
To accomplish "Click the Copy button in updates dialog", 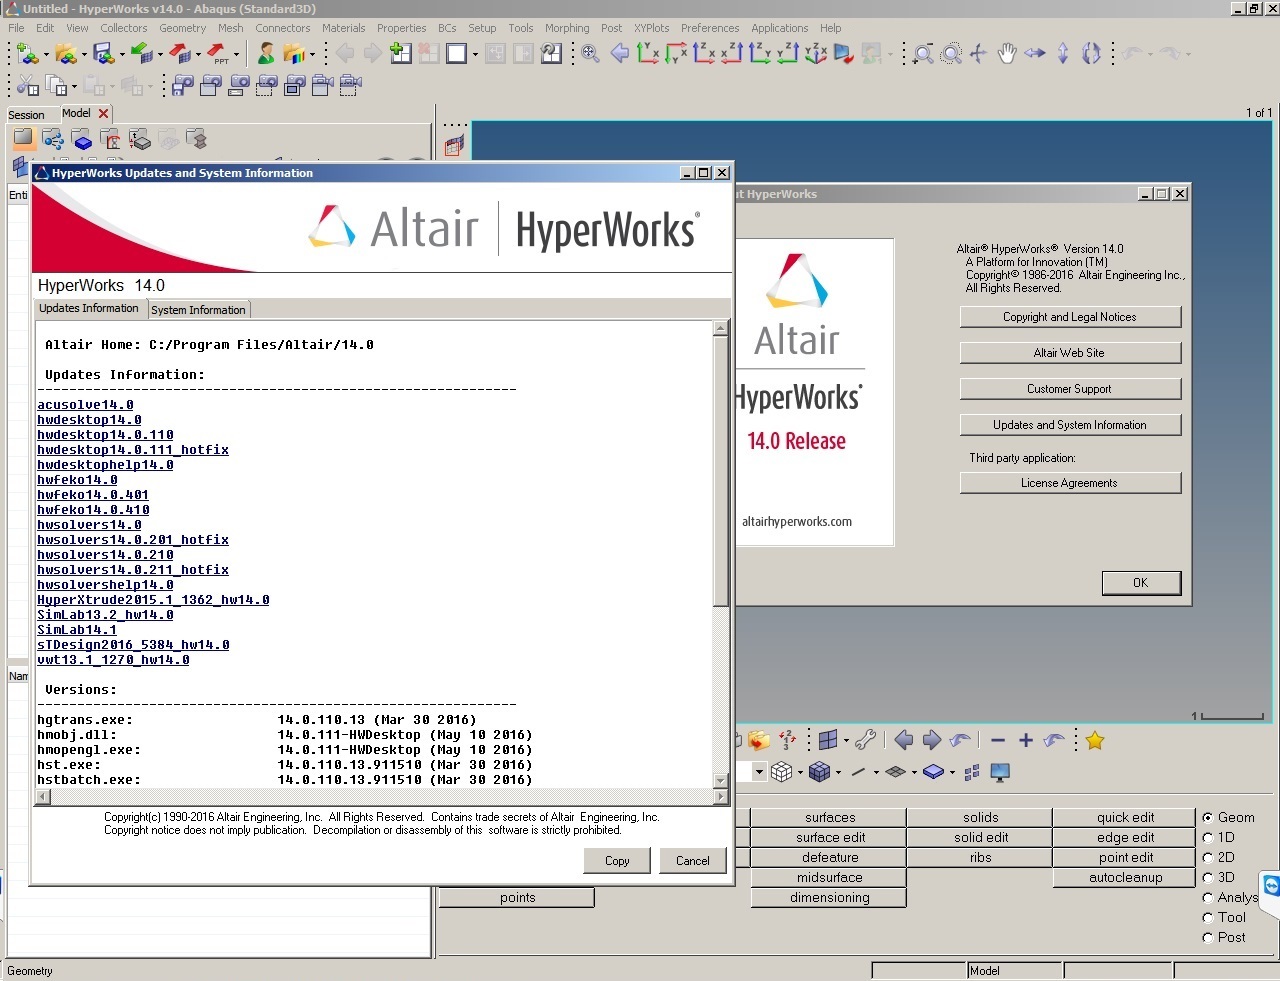I will pos(617,860).
